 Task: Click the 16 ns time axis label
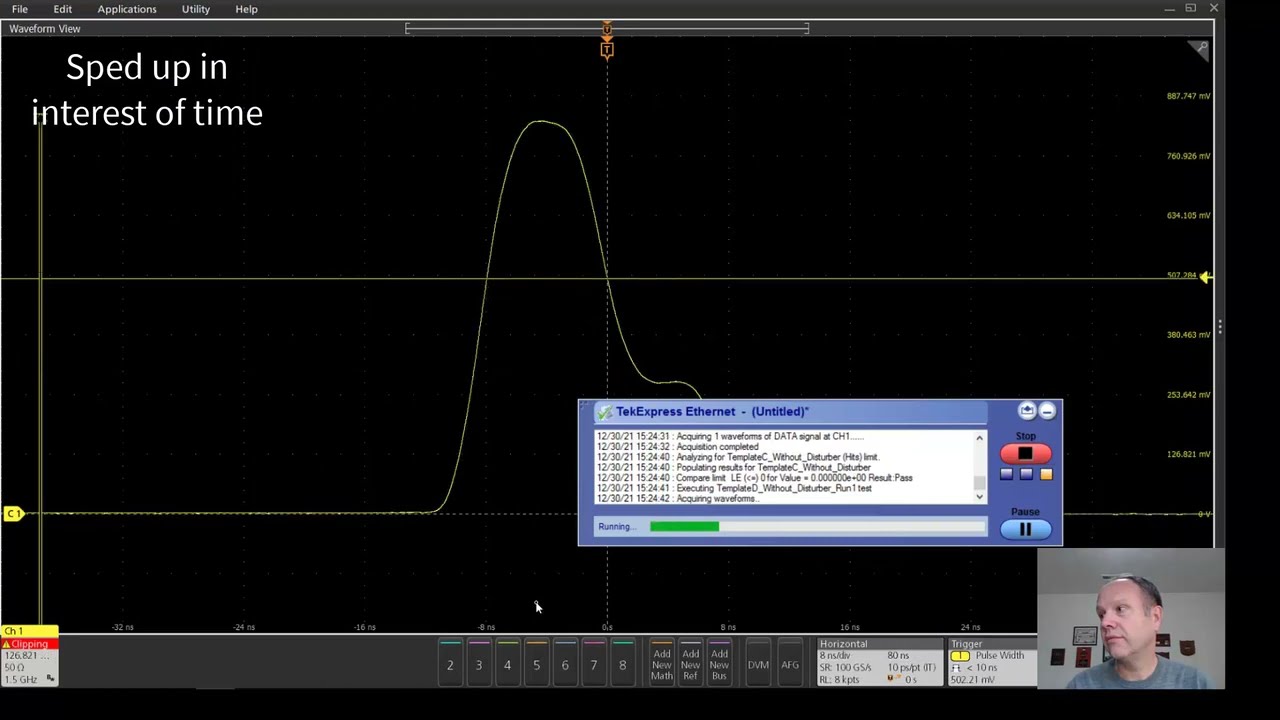click(x=849, y=627)
